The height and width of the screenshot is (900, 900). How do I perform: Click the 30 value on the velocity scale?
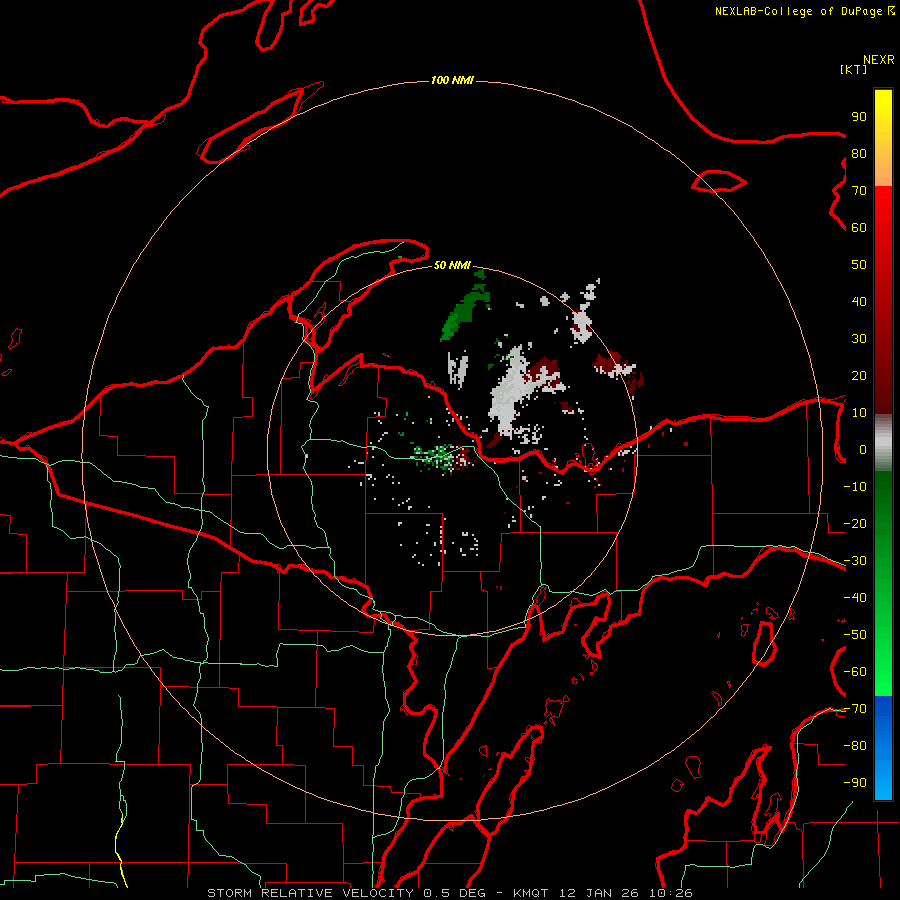click(x=859, y=339)
